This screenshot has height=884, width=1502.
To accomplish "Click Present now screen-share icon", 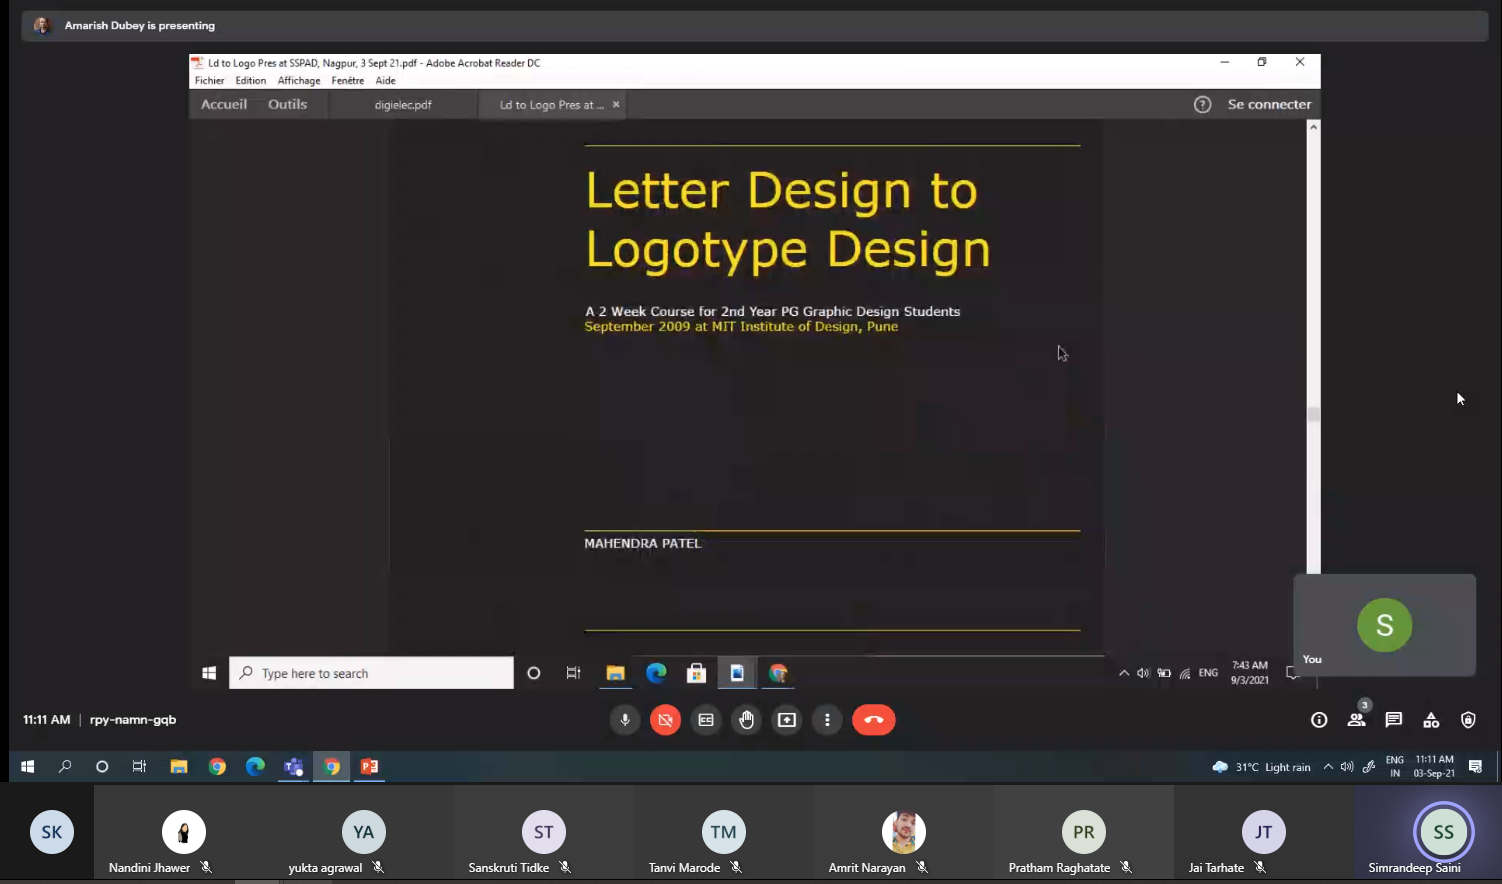I will [x=787, y=720].
